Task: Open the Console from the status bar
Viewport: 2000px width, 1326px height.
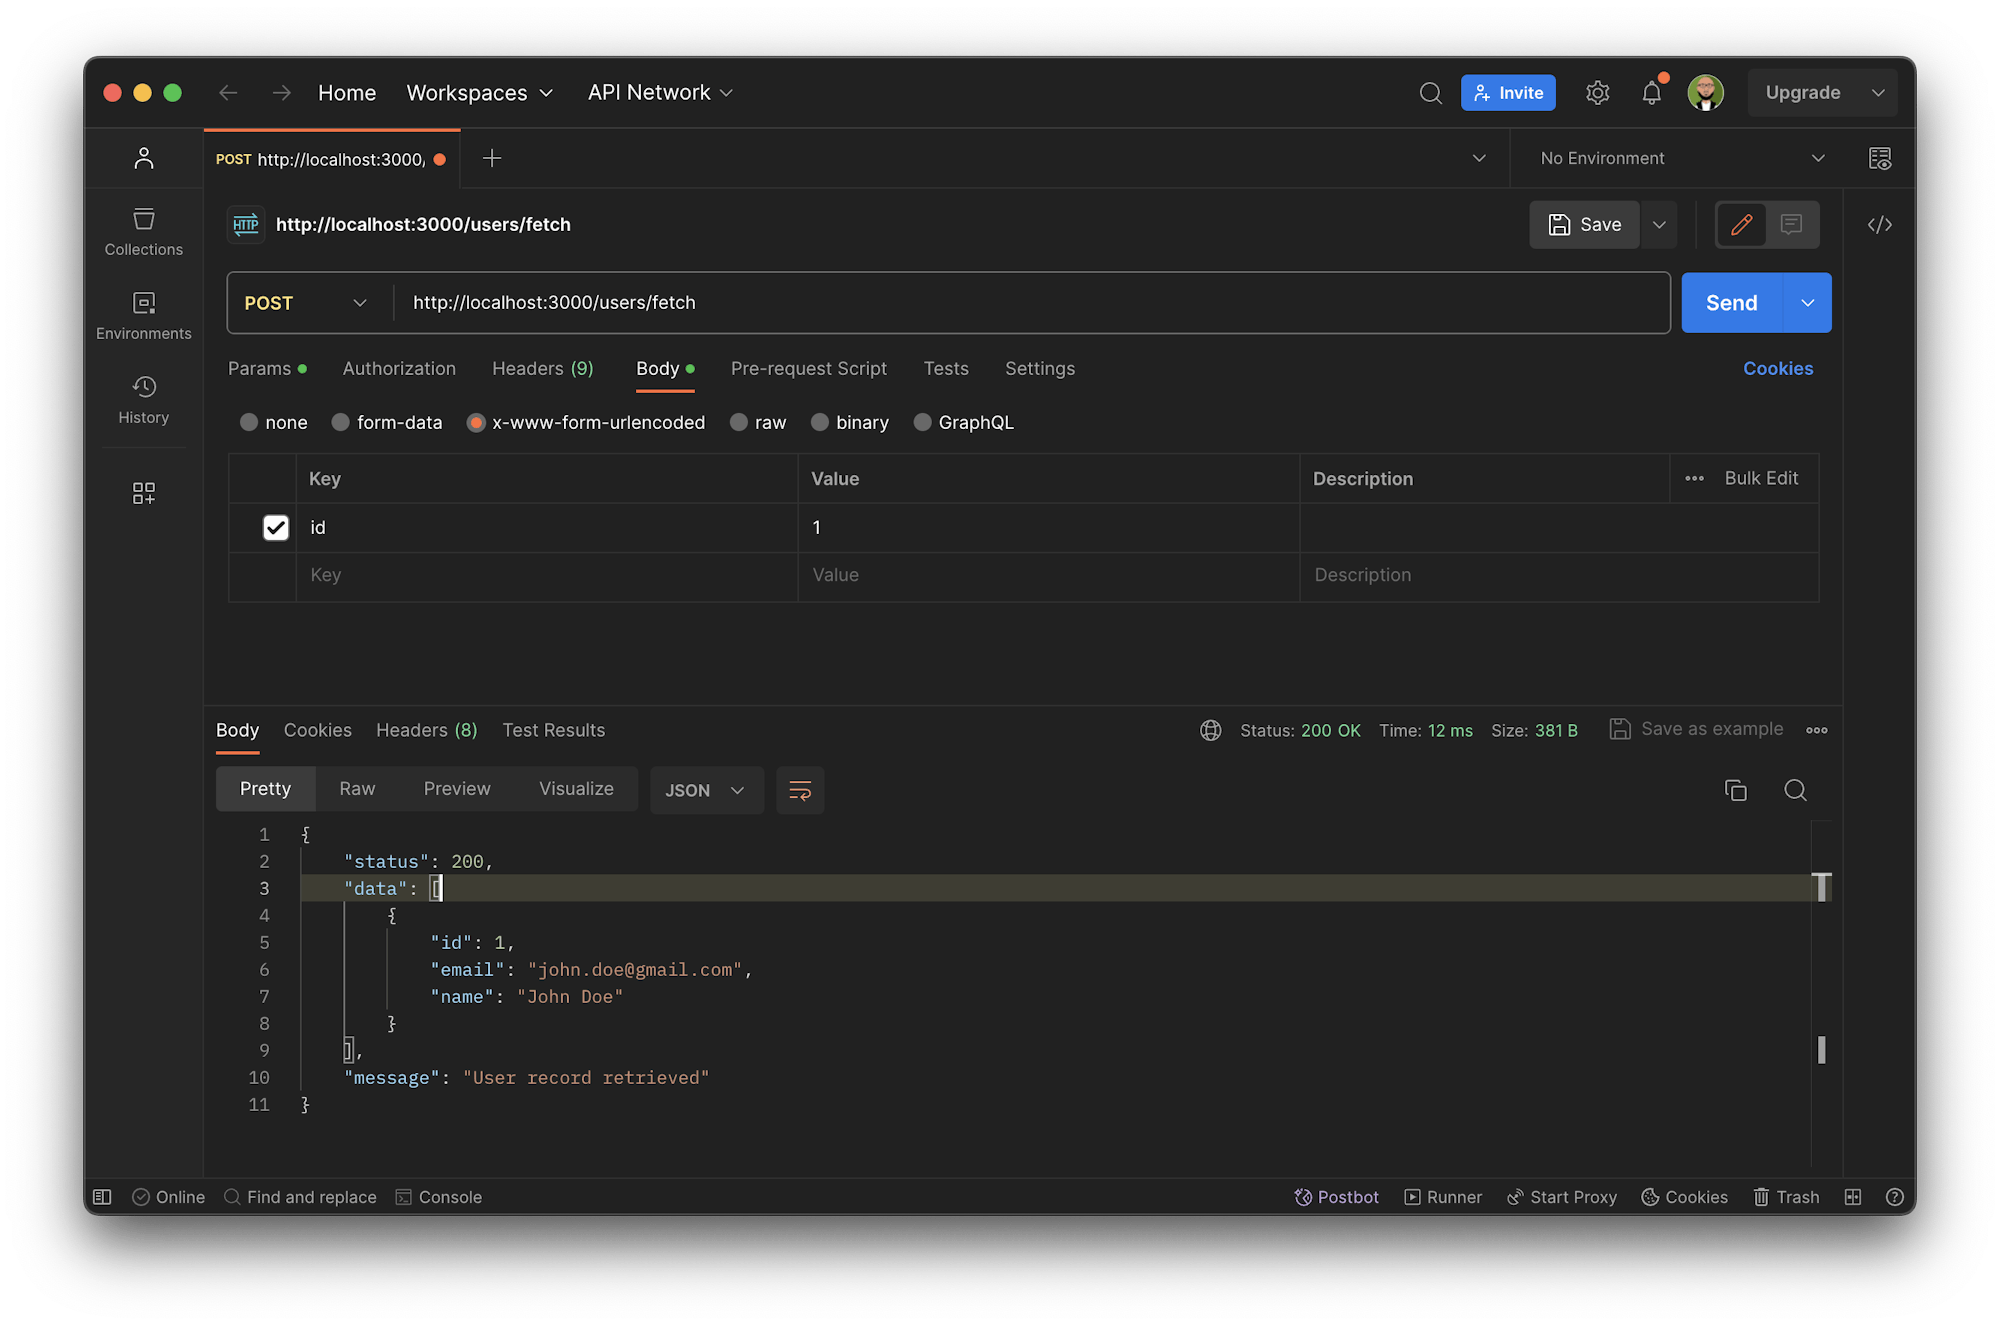Action: (439, 1196)
